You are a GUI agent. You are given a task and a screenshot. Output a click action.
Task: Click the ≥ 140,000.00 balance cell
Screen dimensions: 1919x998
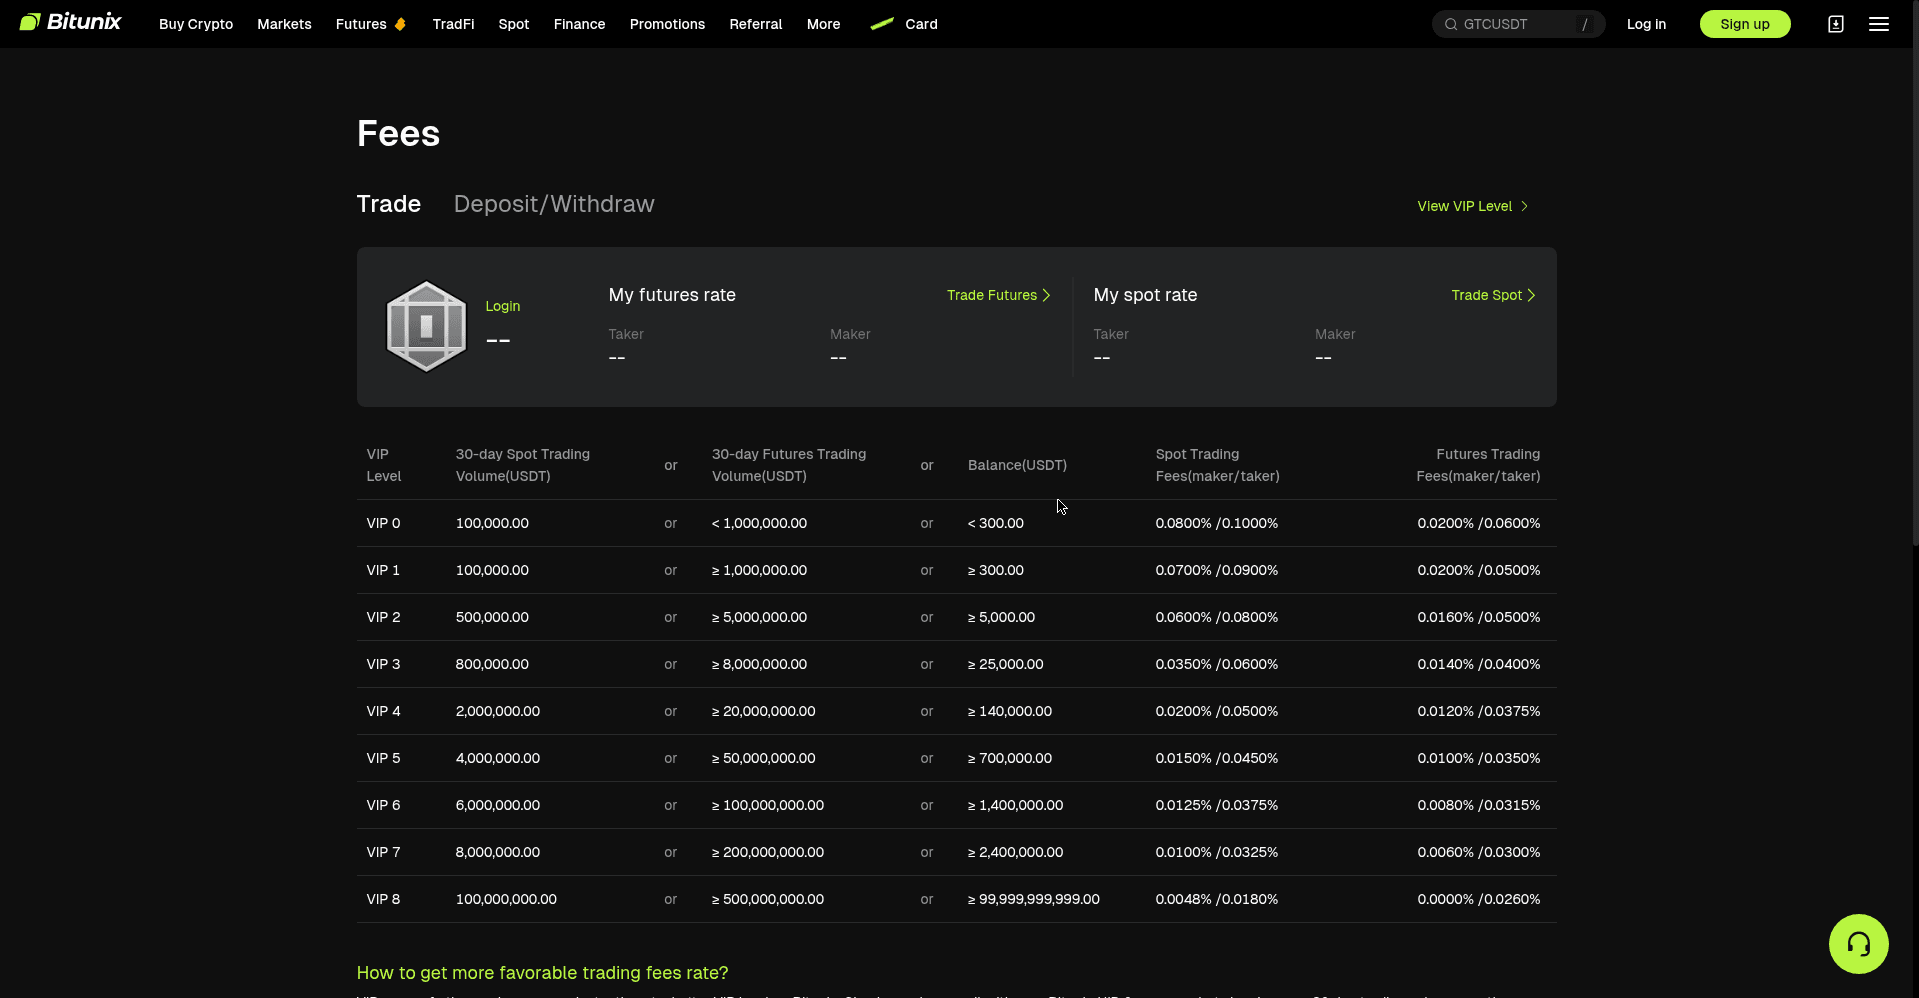coord(1010,711)
